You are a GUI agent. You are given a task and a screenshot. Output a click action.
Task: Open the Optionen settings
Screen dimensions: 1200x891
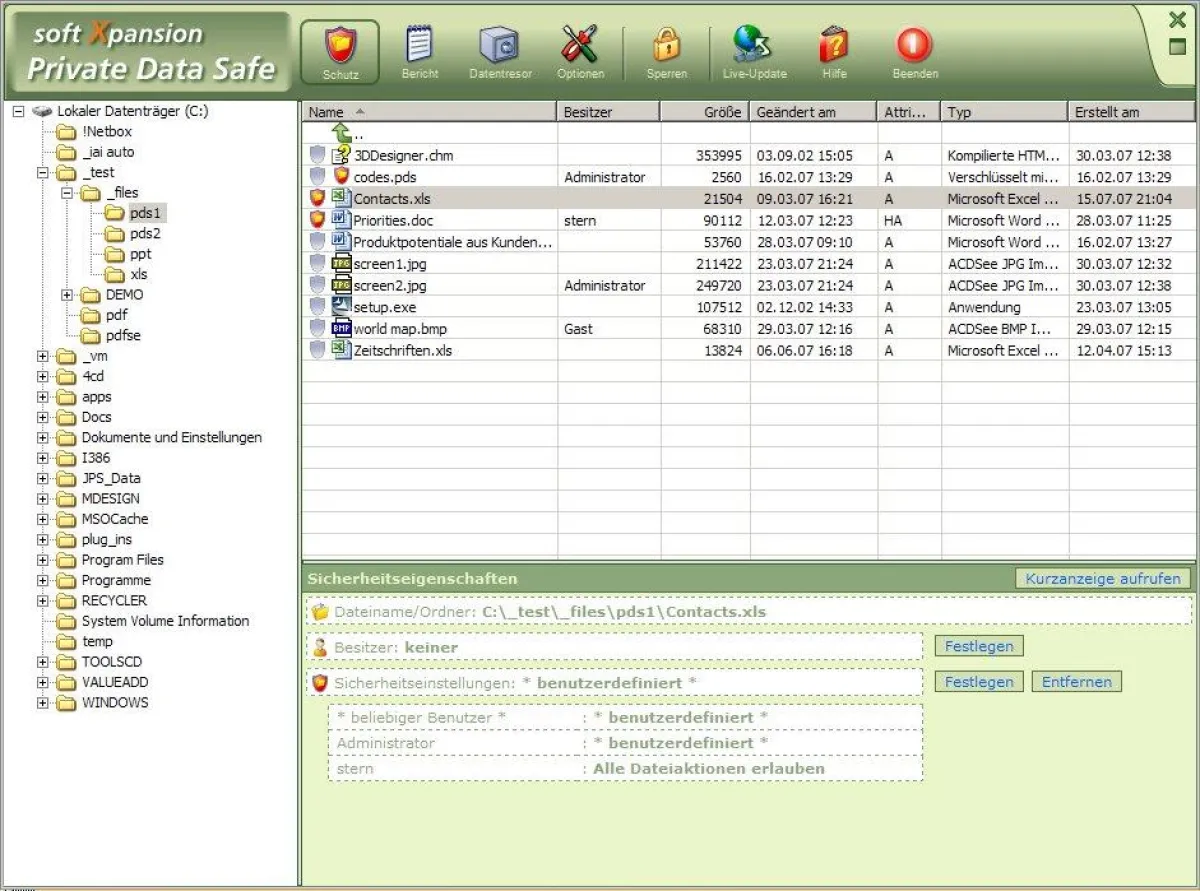pyautogui.click(x=580, y=48)
